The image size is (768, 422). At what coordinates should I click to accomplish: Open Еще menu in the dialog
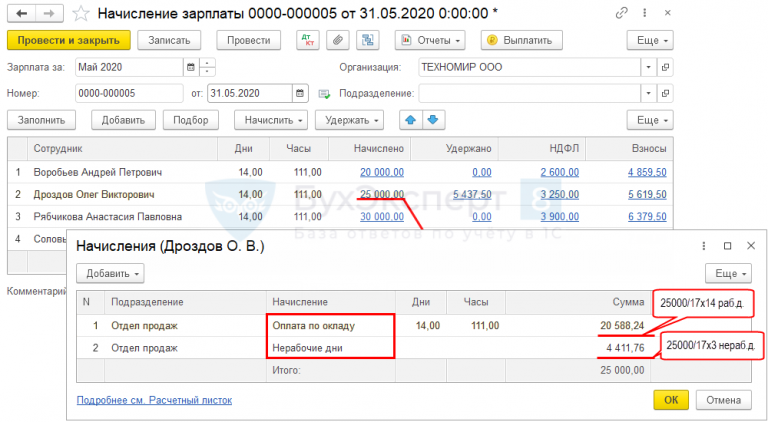pos(728,272)
